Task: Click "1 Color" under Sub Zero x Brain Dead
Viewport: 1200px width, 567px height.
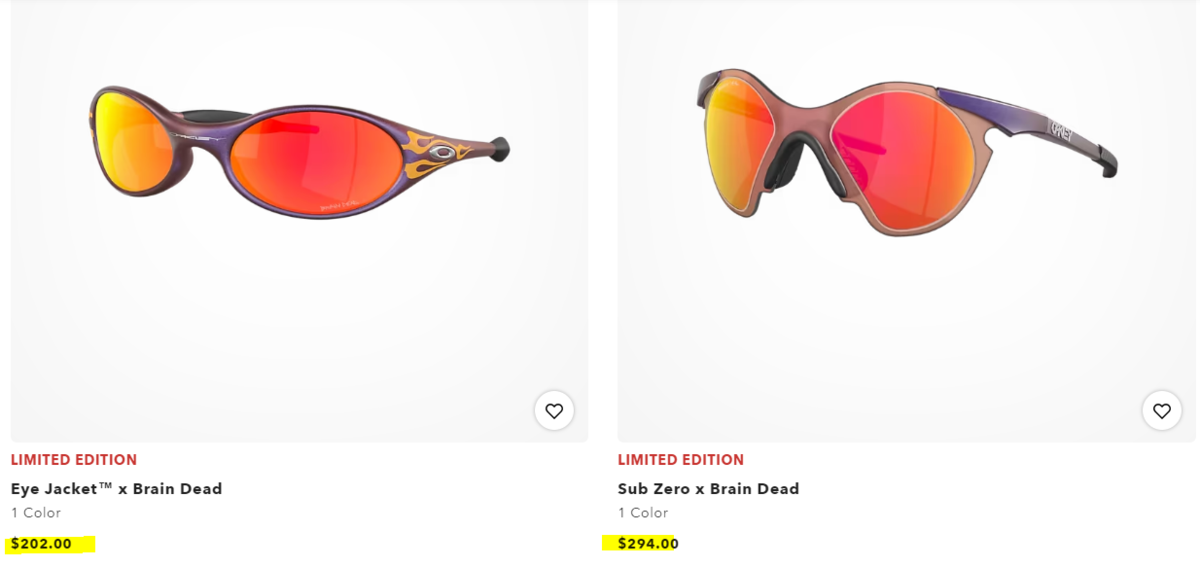Action: [643, 513]
